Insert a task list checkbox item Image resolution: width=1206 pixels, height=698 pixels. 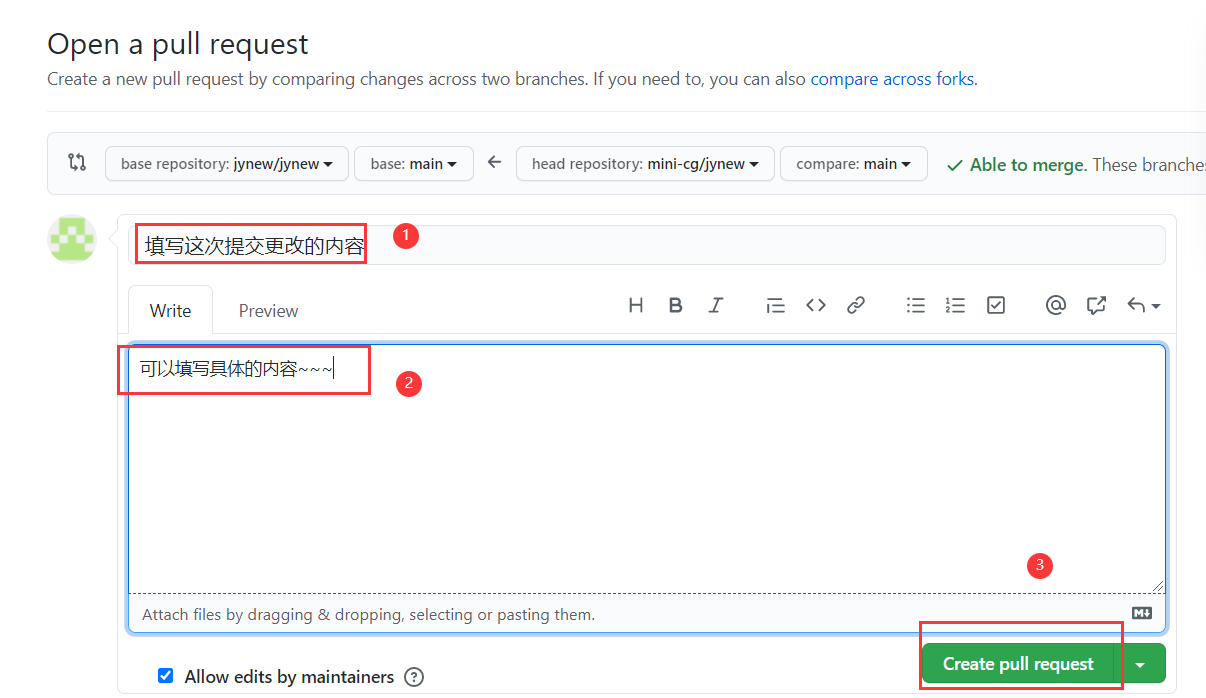(x=996, y=305)
